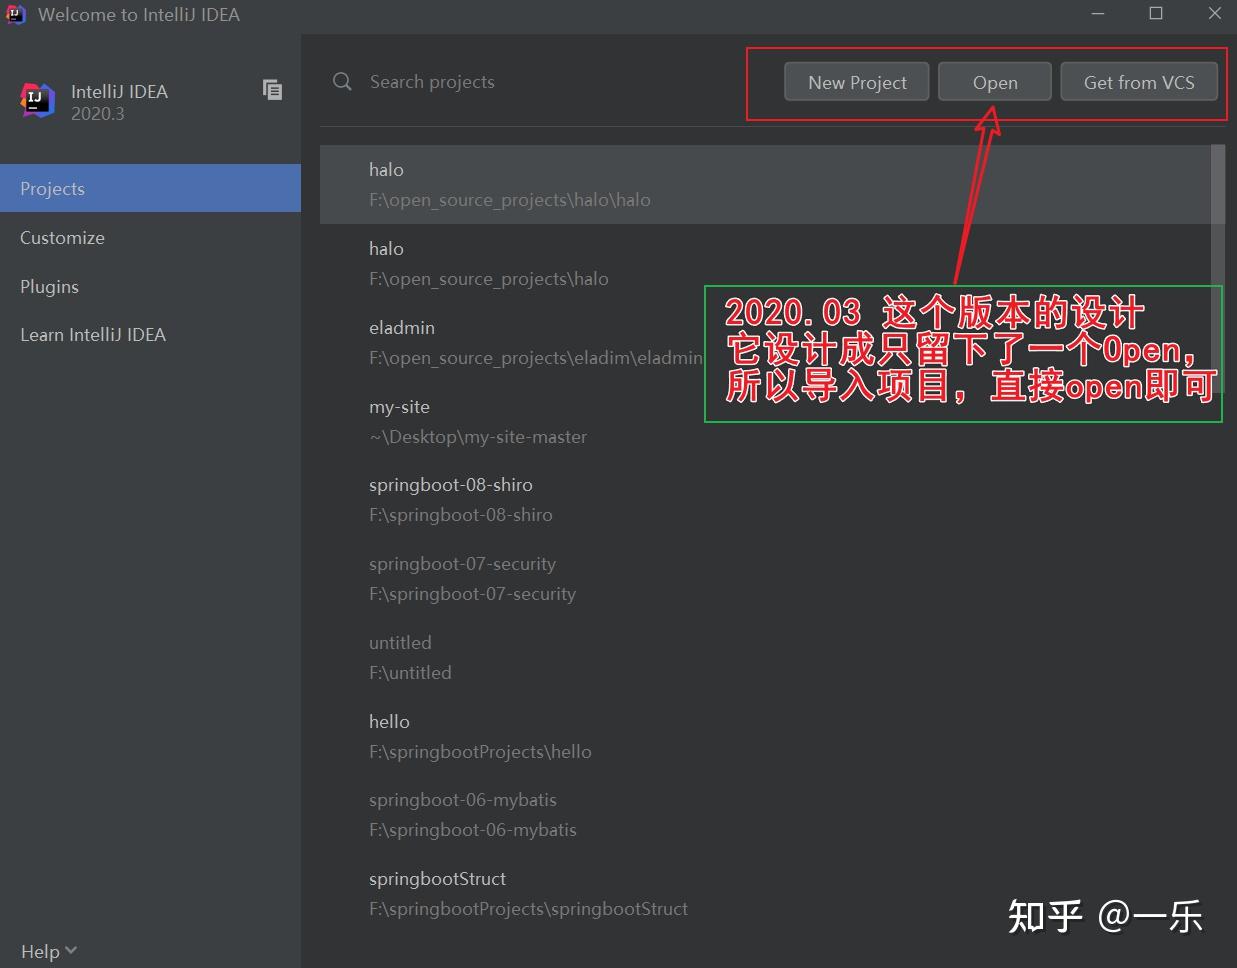This screenshot has height=968, width=1237.
Task: Click the IntelliJ IDEA logo icon
Action: [37, 100]
